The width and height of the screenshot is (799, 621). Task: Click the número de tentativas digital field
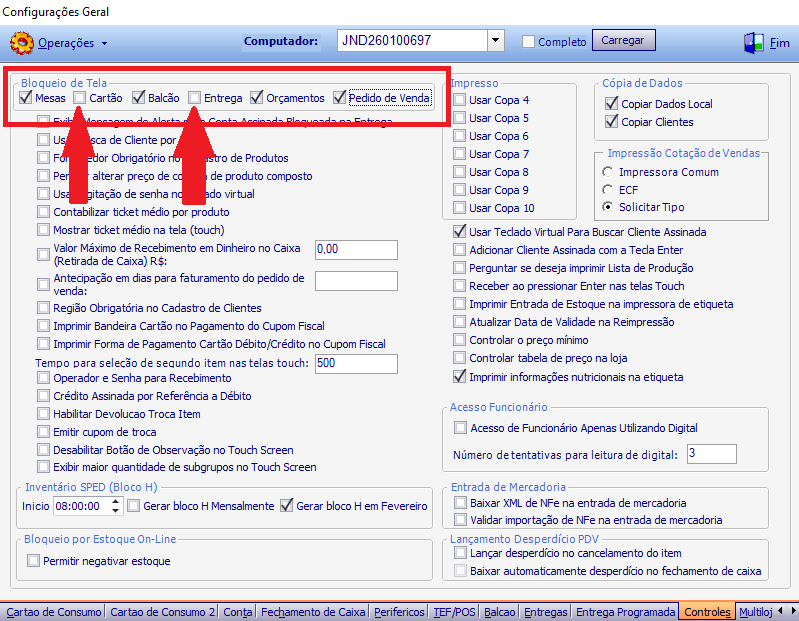point(711,454)
